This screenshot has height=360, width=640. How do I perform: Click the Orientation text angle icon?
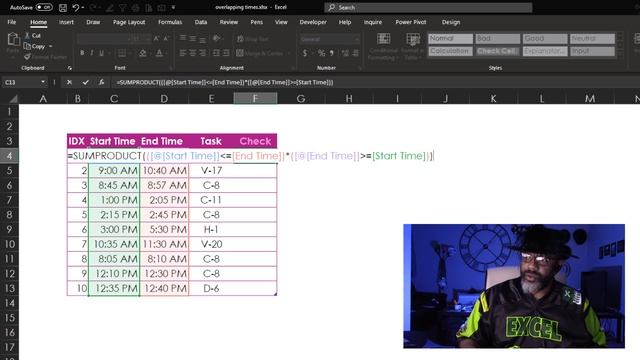pos(216,39)
